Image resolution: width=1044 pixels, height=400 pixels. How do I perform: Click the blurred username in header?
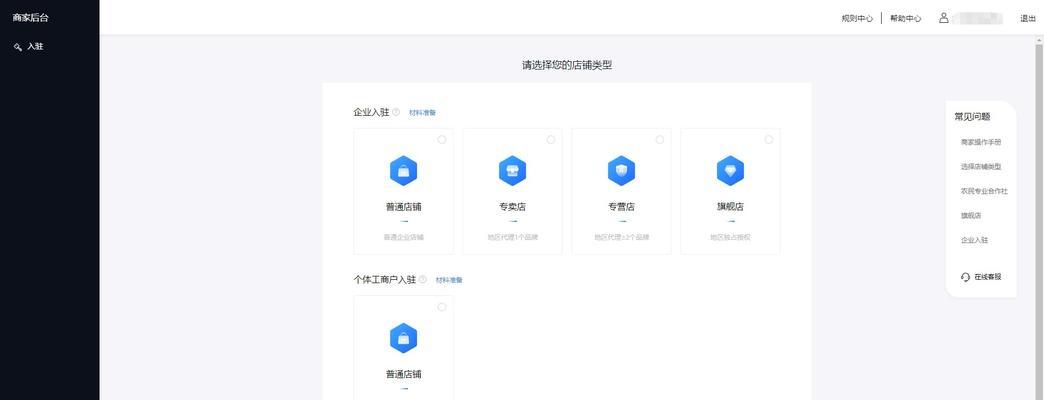[x=977, y=19]
